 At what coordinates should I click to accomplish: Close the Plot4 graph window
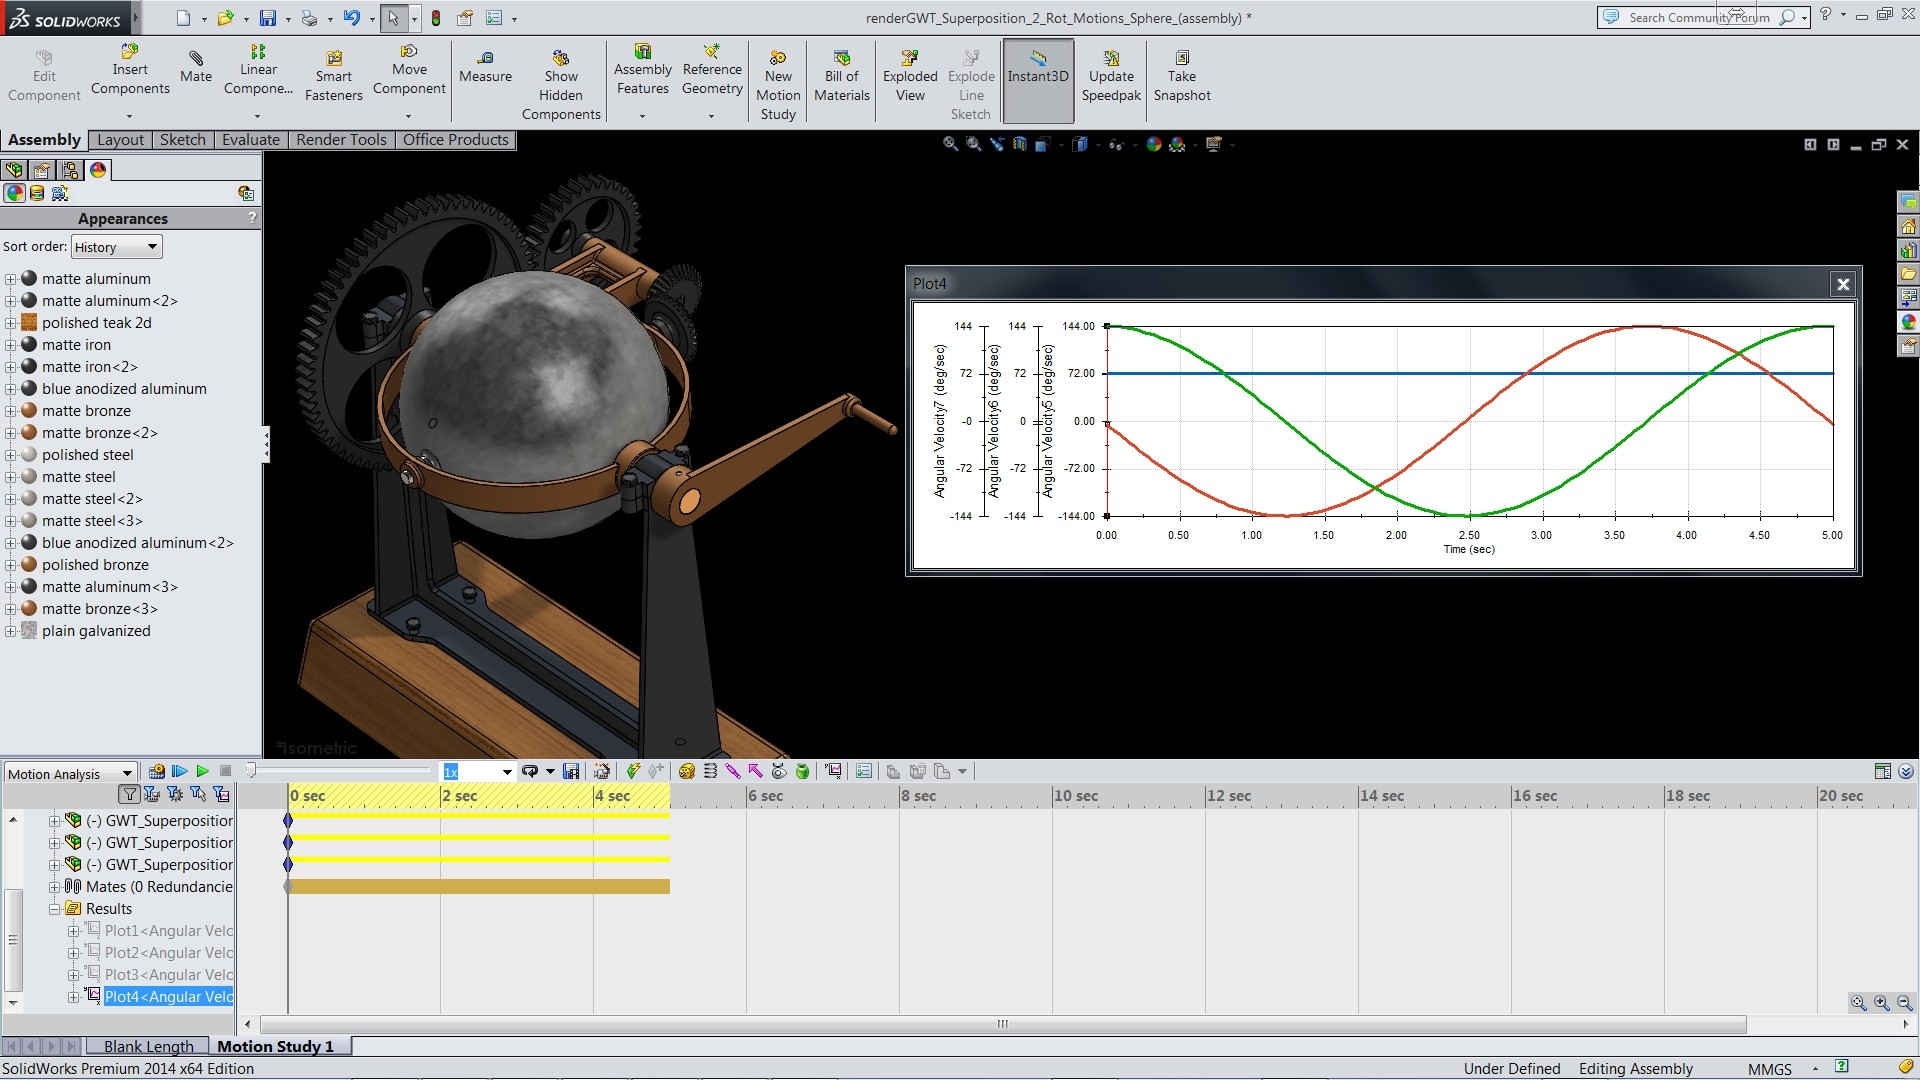[x=1842, y=284]
